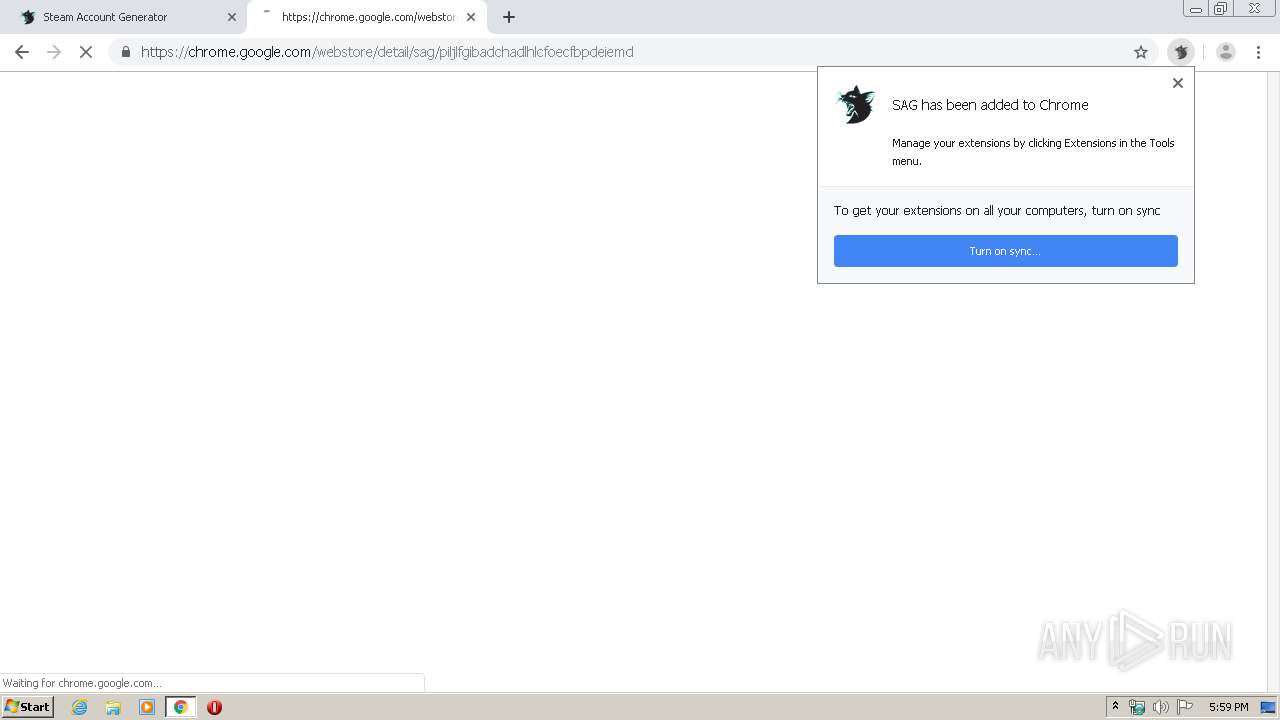
Task: Open a new tab
Action: [509, 17]
